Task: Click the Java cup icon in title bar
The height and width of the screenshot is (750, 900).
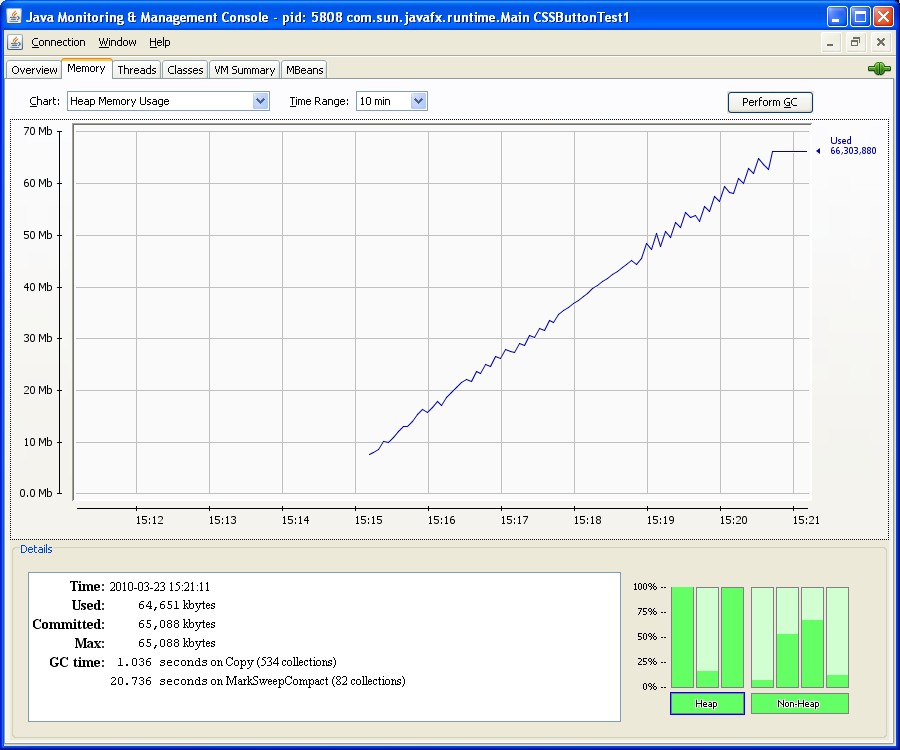Action: pos(13,17)
